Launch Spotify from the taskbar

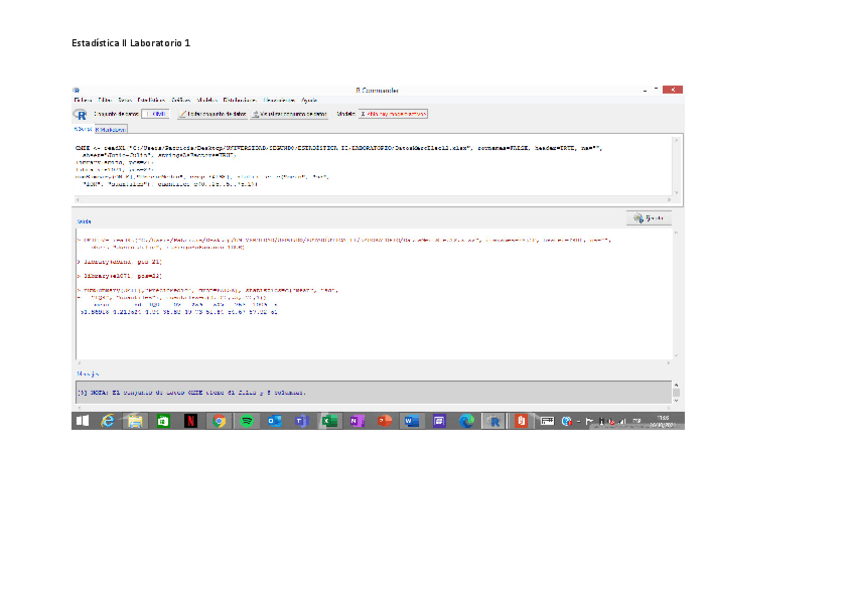coord(246,422)
